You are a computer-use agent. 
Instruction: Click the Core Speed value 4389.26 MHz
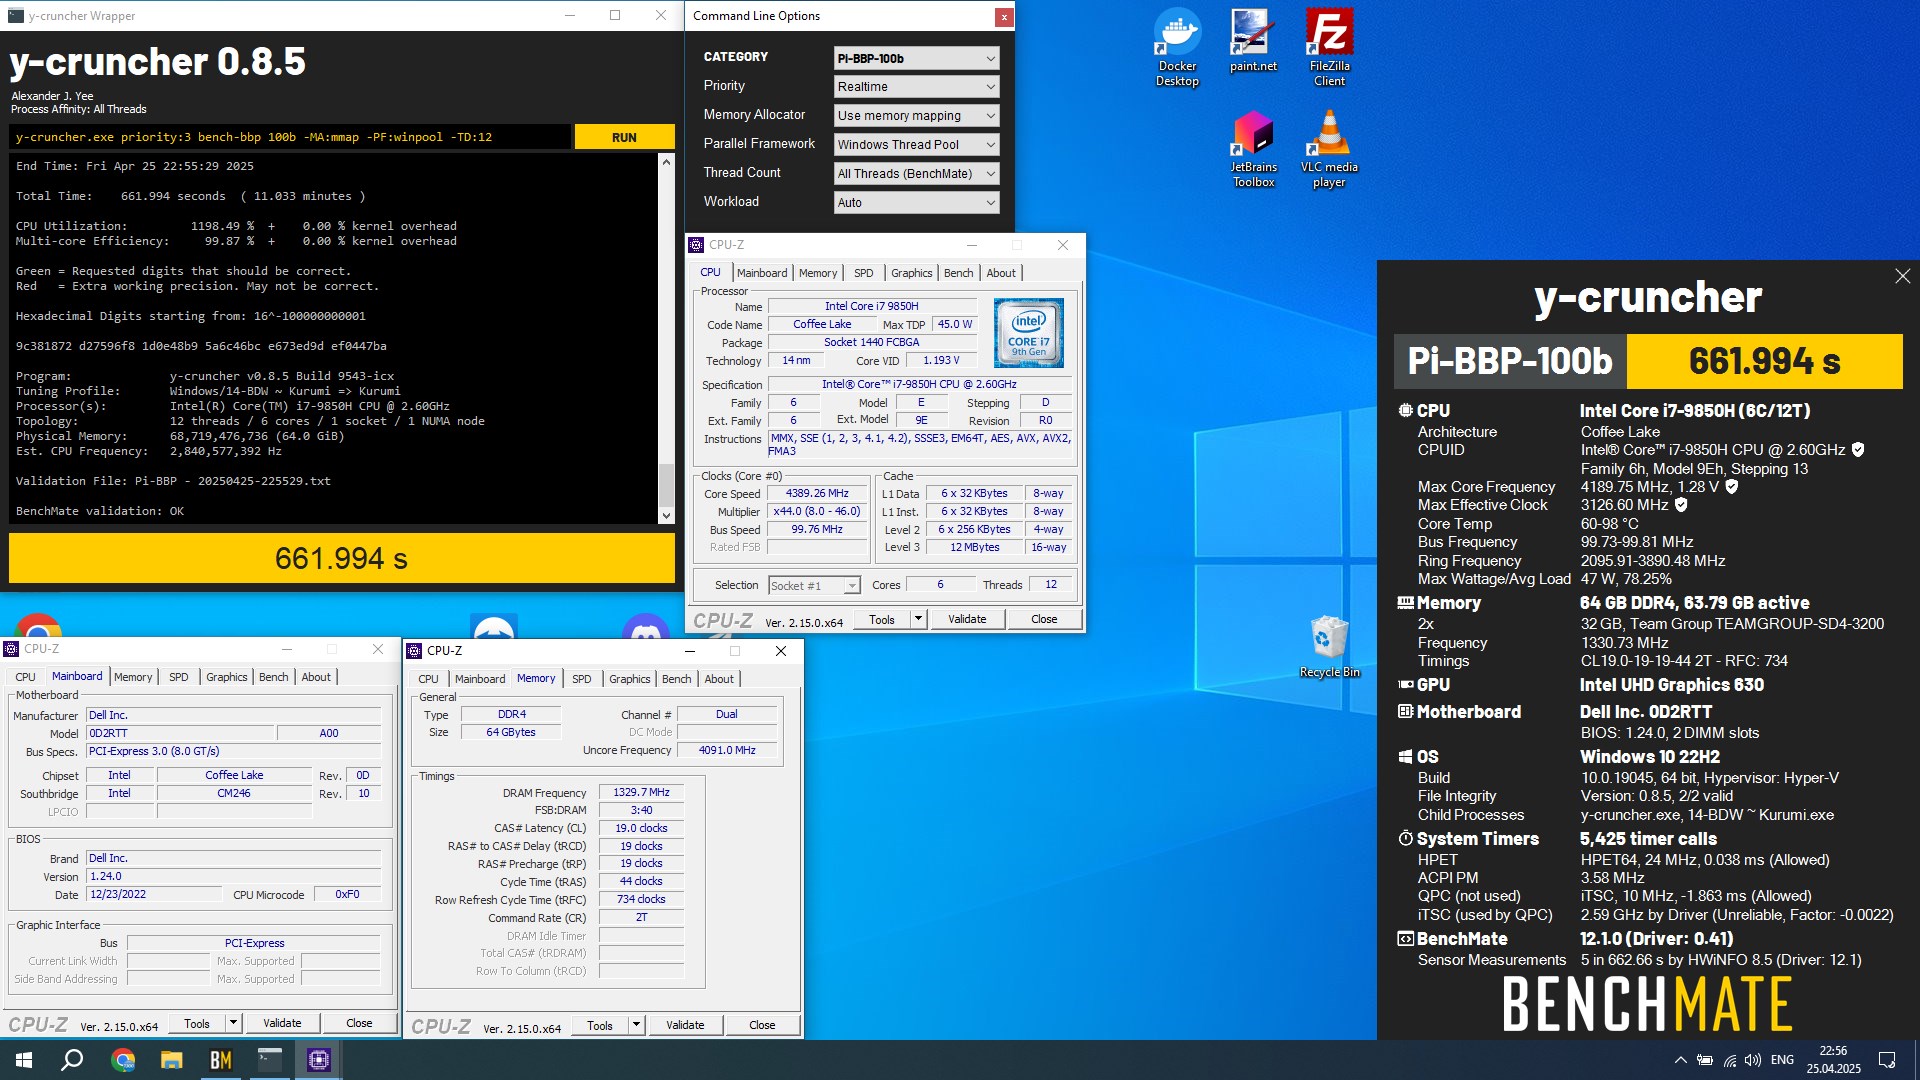pos(817,494)
